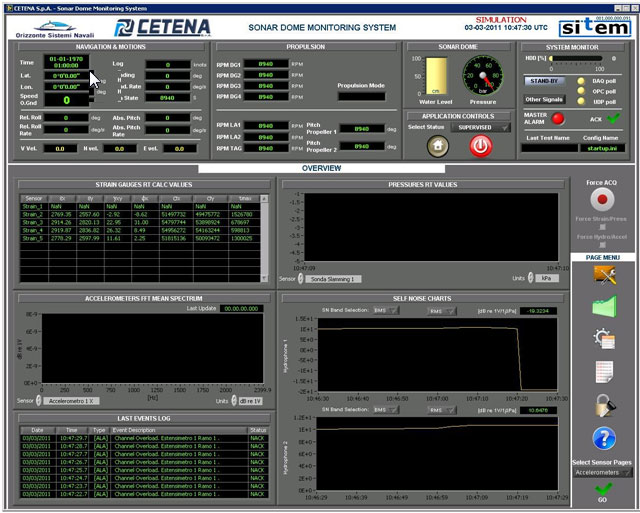Click the sonar dome Pressure gauge
Screen dimensions: 640x513
483,76
